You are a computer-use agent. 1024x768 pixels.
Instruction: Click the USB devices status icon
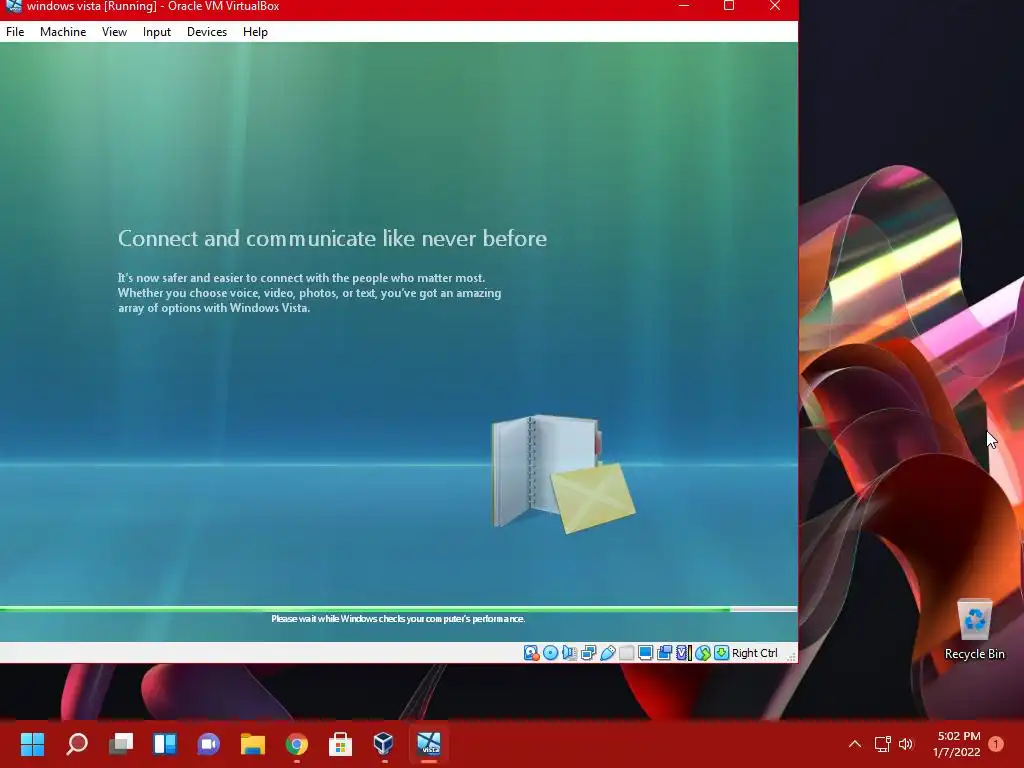click(607, 653)
